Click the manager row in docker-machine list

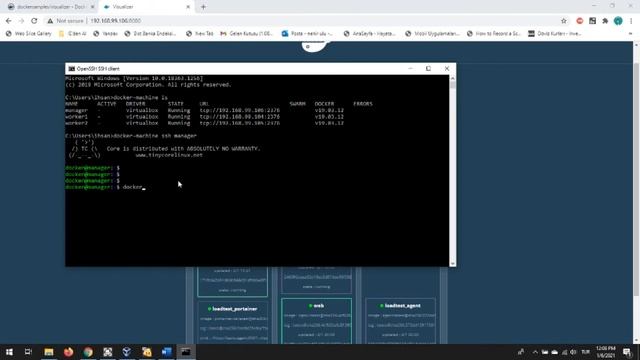[x=204, y=111]
